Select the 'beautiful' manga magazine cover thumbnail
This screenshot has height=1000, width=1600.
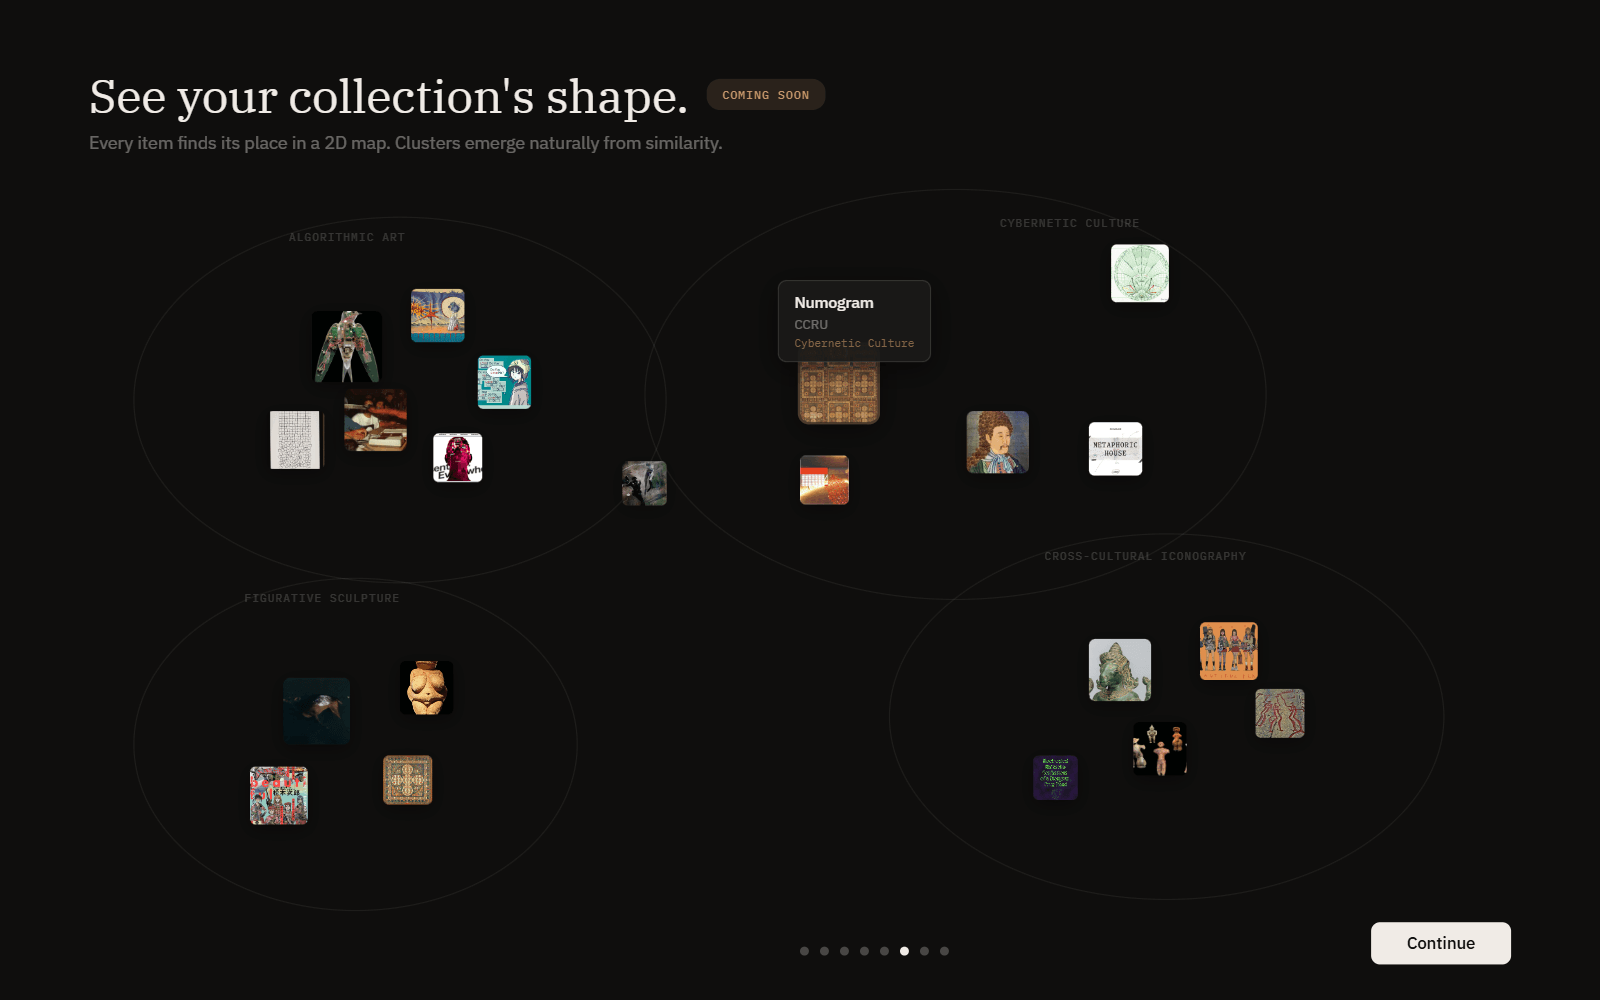pos(279,795)
